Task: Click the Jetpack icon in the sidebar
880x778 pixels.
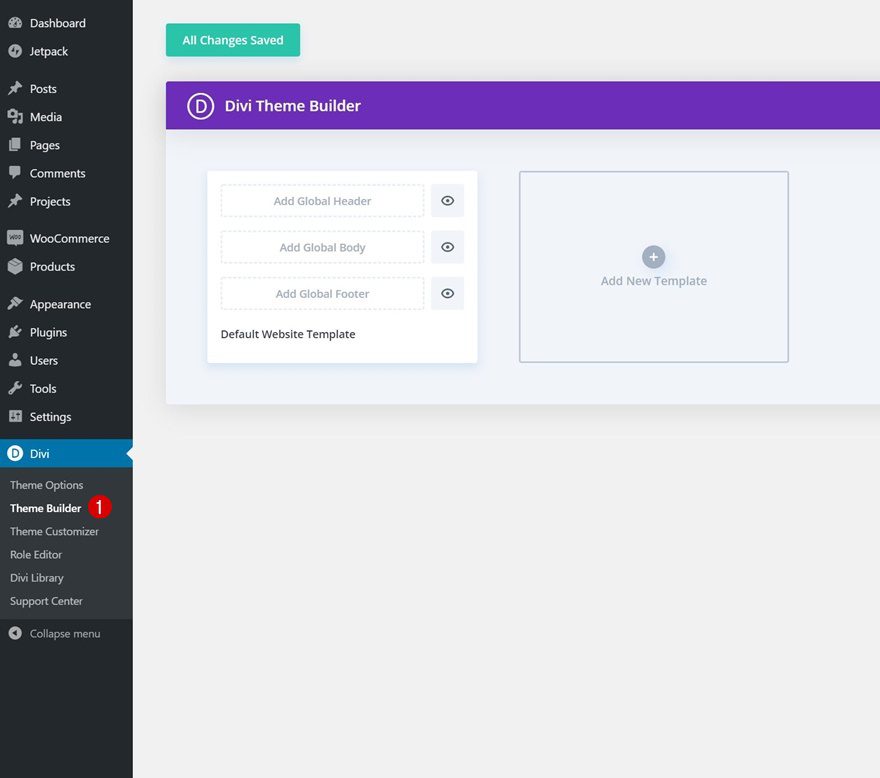Action: [x=18, y=50]
